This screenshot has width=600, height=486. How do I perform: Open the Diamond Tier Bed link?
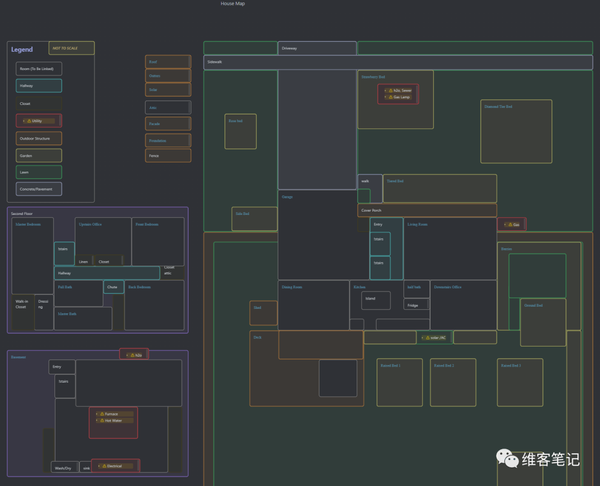click(x=498, y=107)
